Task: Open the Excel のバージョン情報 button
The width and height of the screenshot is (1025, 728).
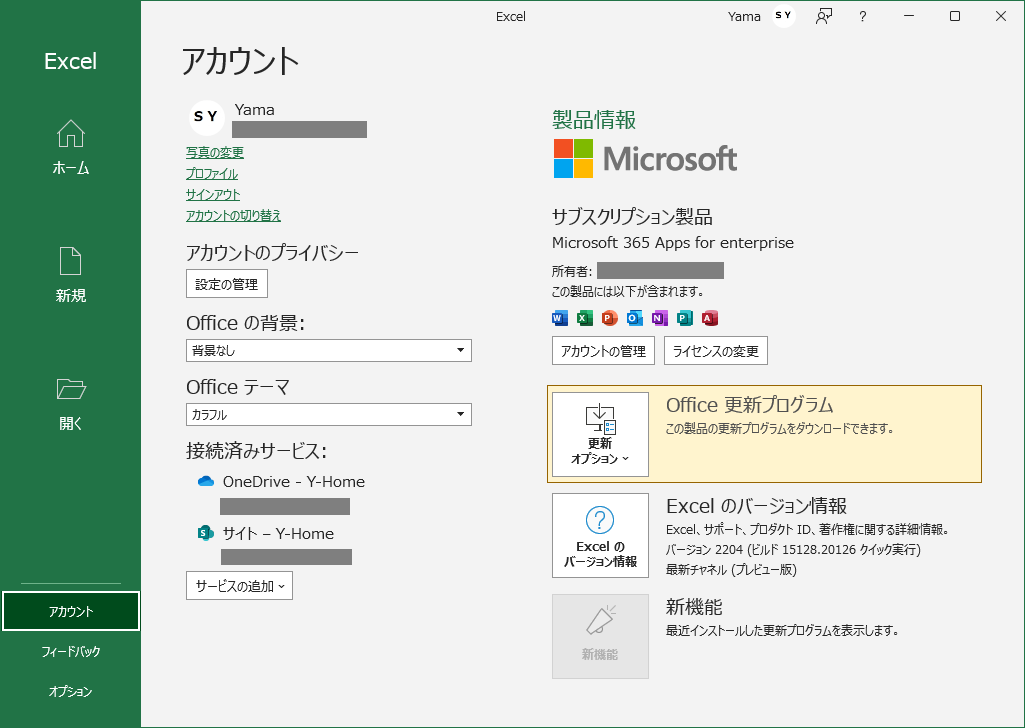Action: point(600,535)
